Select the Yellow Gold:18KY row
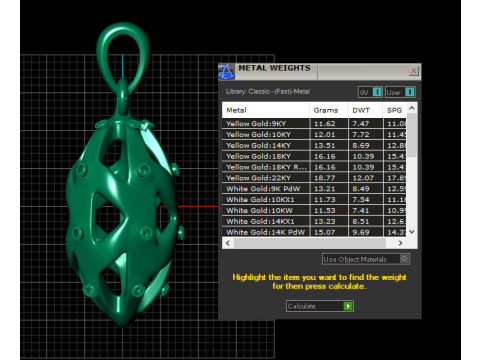 314,156
